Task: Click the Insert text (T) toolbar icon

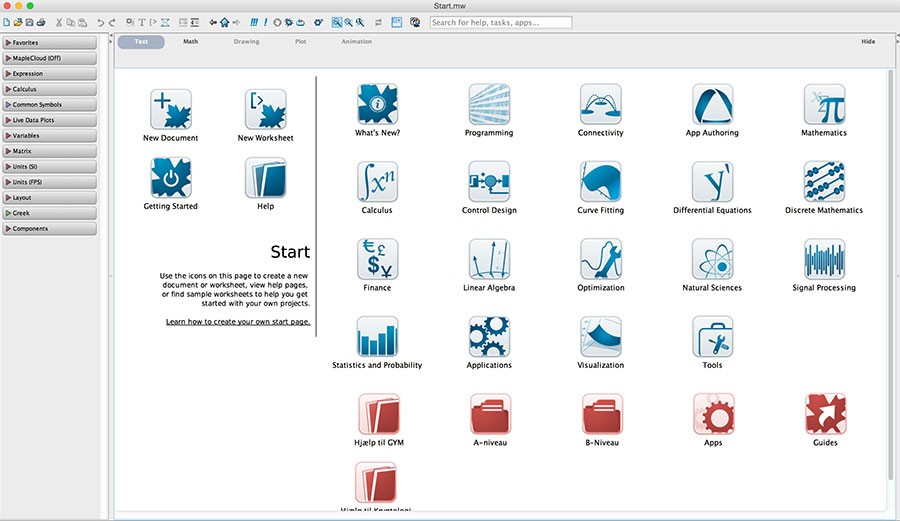Action: pos(142,22)
